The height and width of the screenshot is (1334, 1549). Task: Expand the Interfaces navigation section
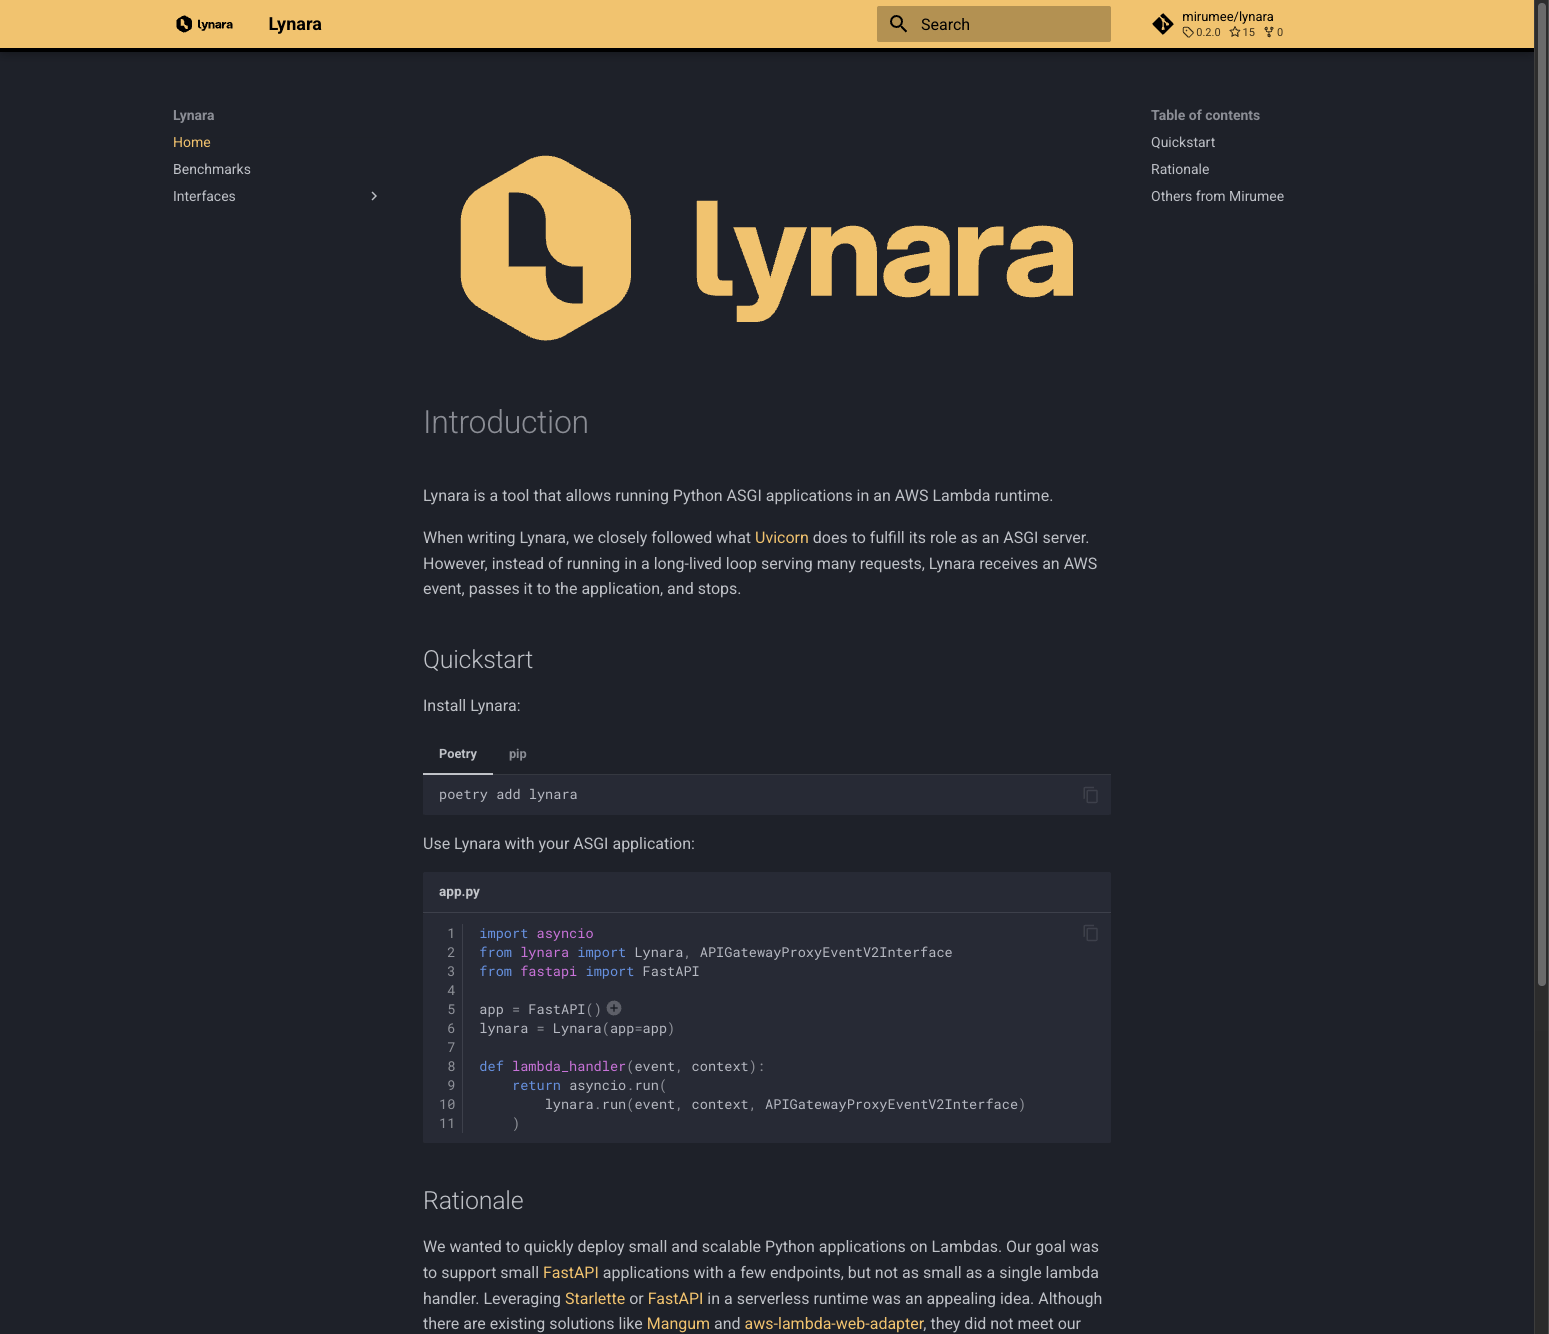[374, 196]
